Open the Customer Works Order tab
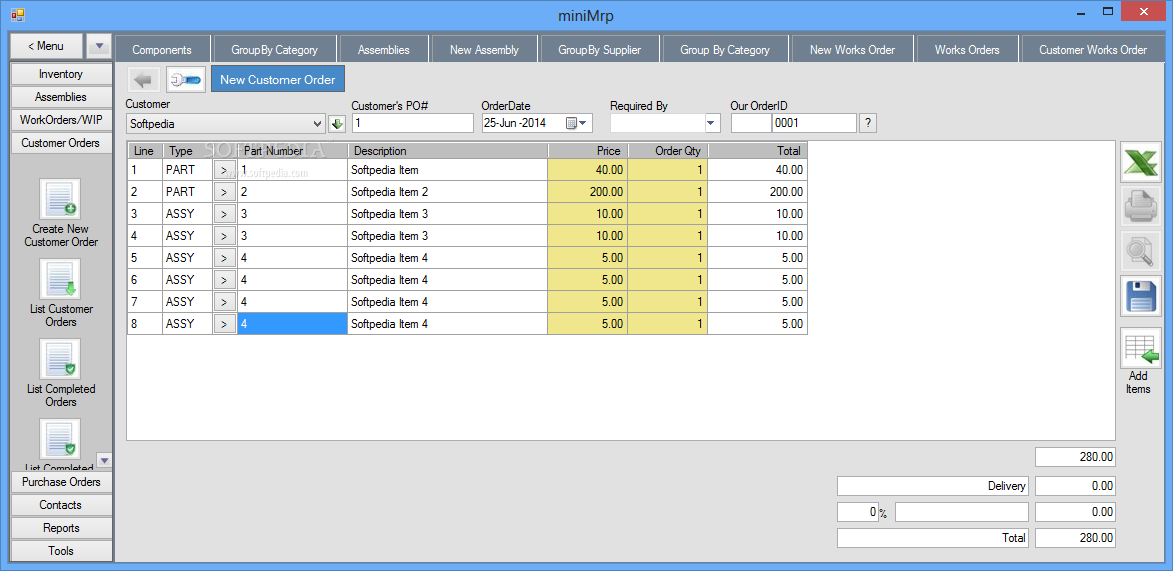 click(x=1093, y=50)
